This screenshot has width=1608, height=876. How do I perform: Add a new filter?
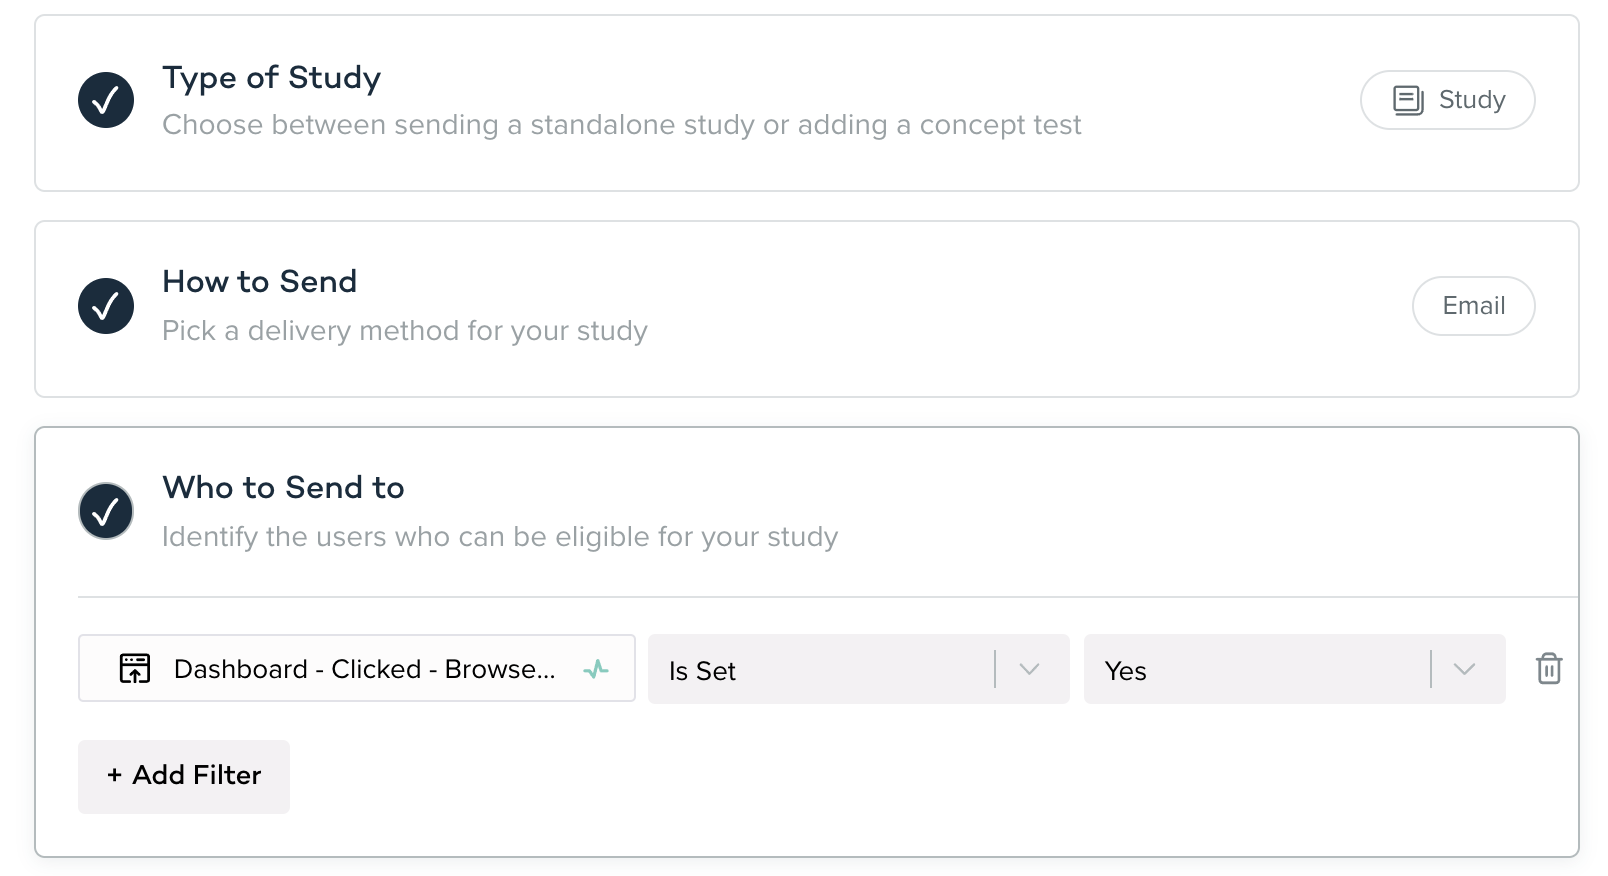[x=184, y=776]
